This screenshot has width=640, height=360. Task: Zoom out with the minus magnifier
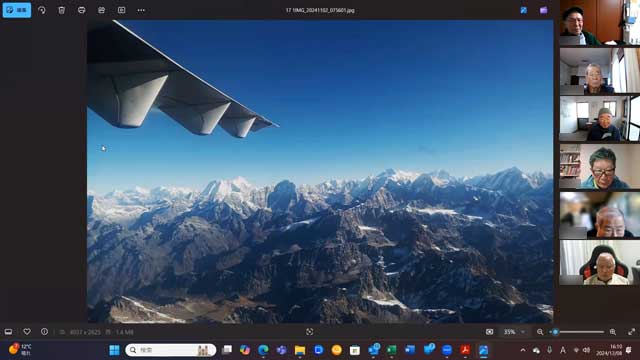coord(540,332)
